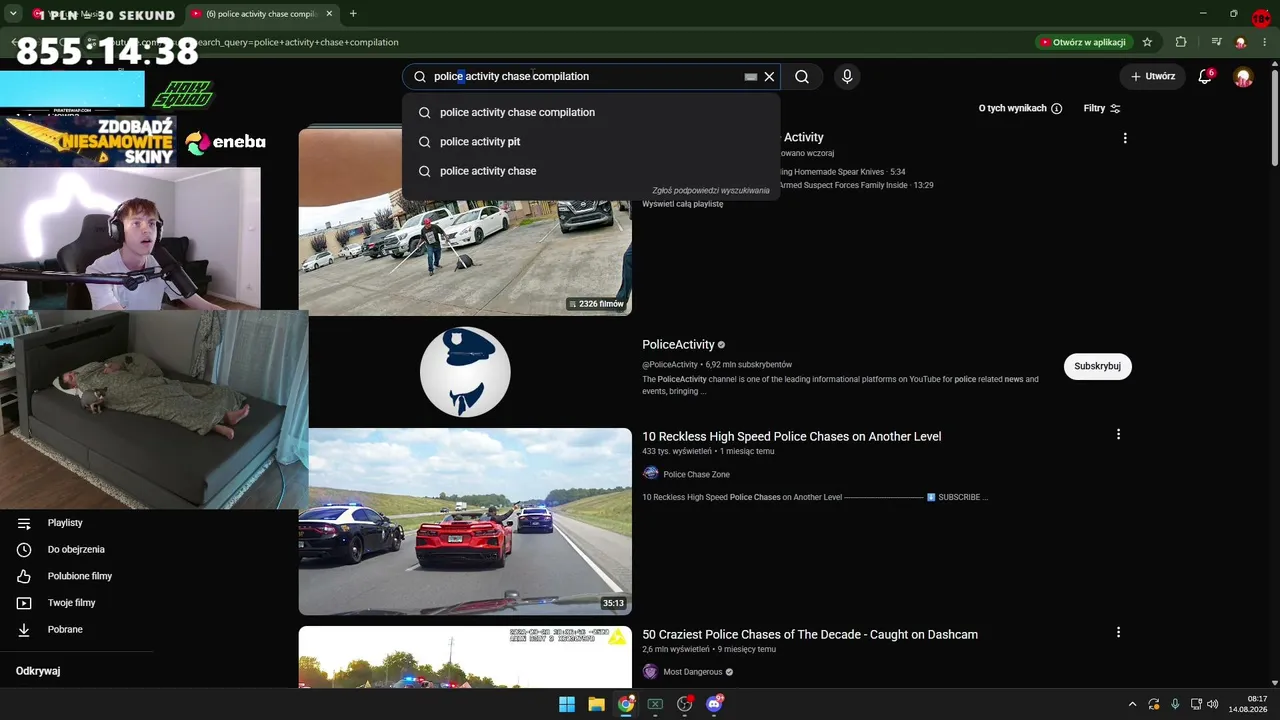Open the green X app in taskbar

pyautogui.click(x=655, y=704)
